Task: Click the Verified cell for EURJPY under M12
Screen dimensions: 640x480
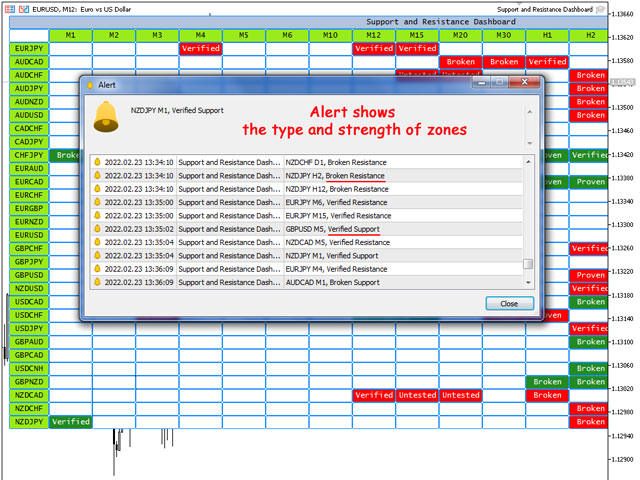Action: pos(374,49)
